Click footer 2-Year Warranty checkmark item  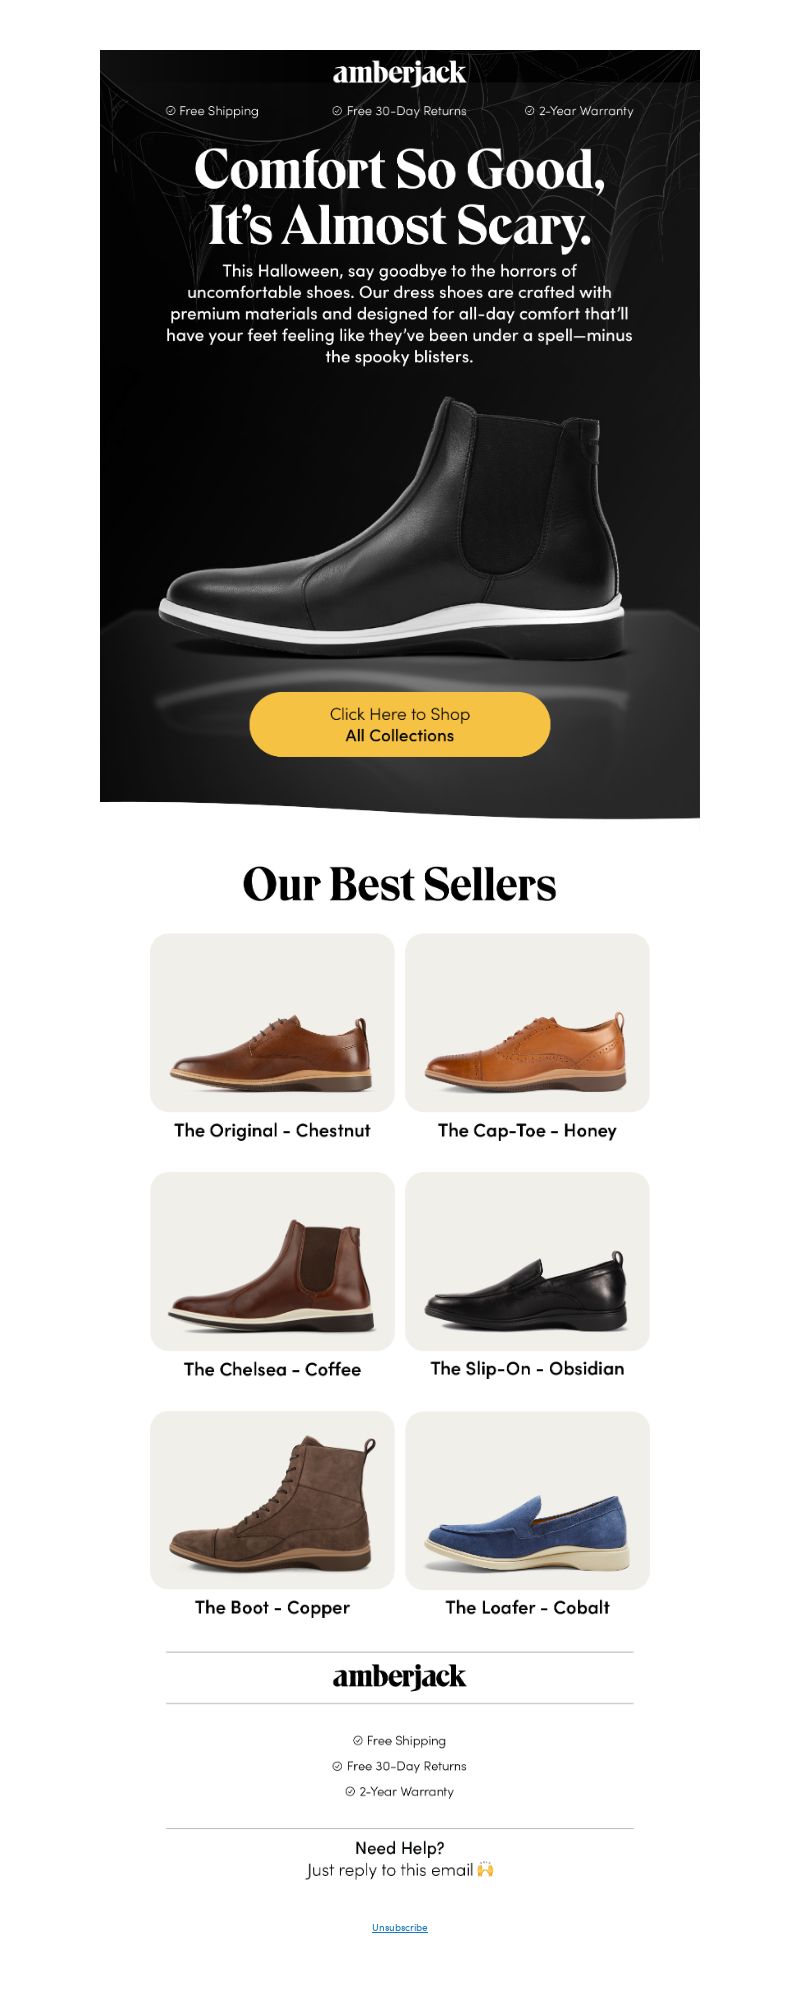pyautogui.click(x=399, y=1791)
